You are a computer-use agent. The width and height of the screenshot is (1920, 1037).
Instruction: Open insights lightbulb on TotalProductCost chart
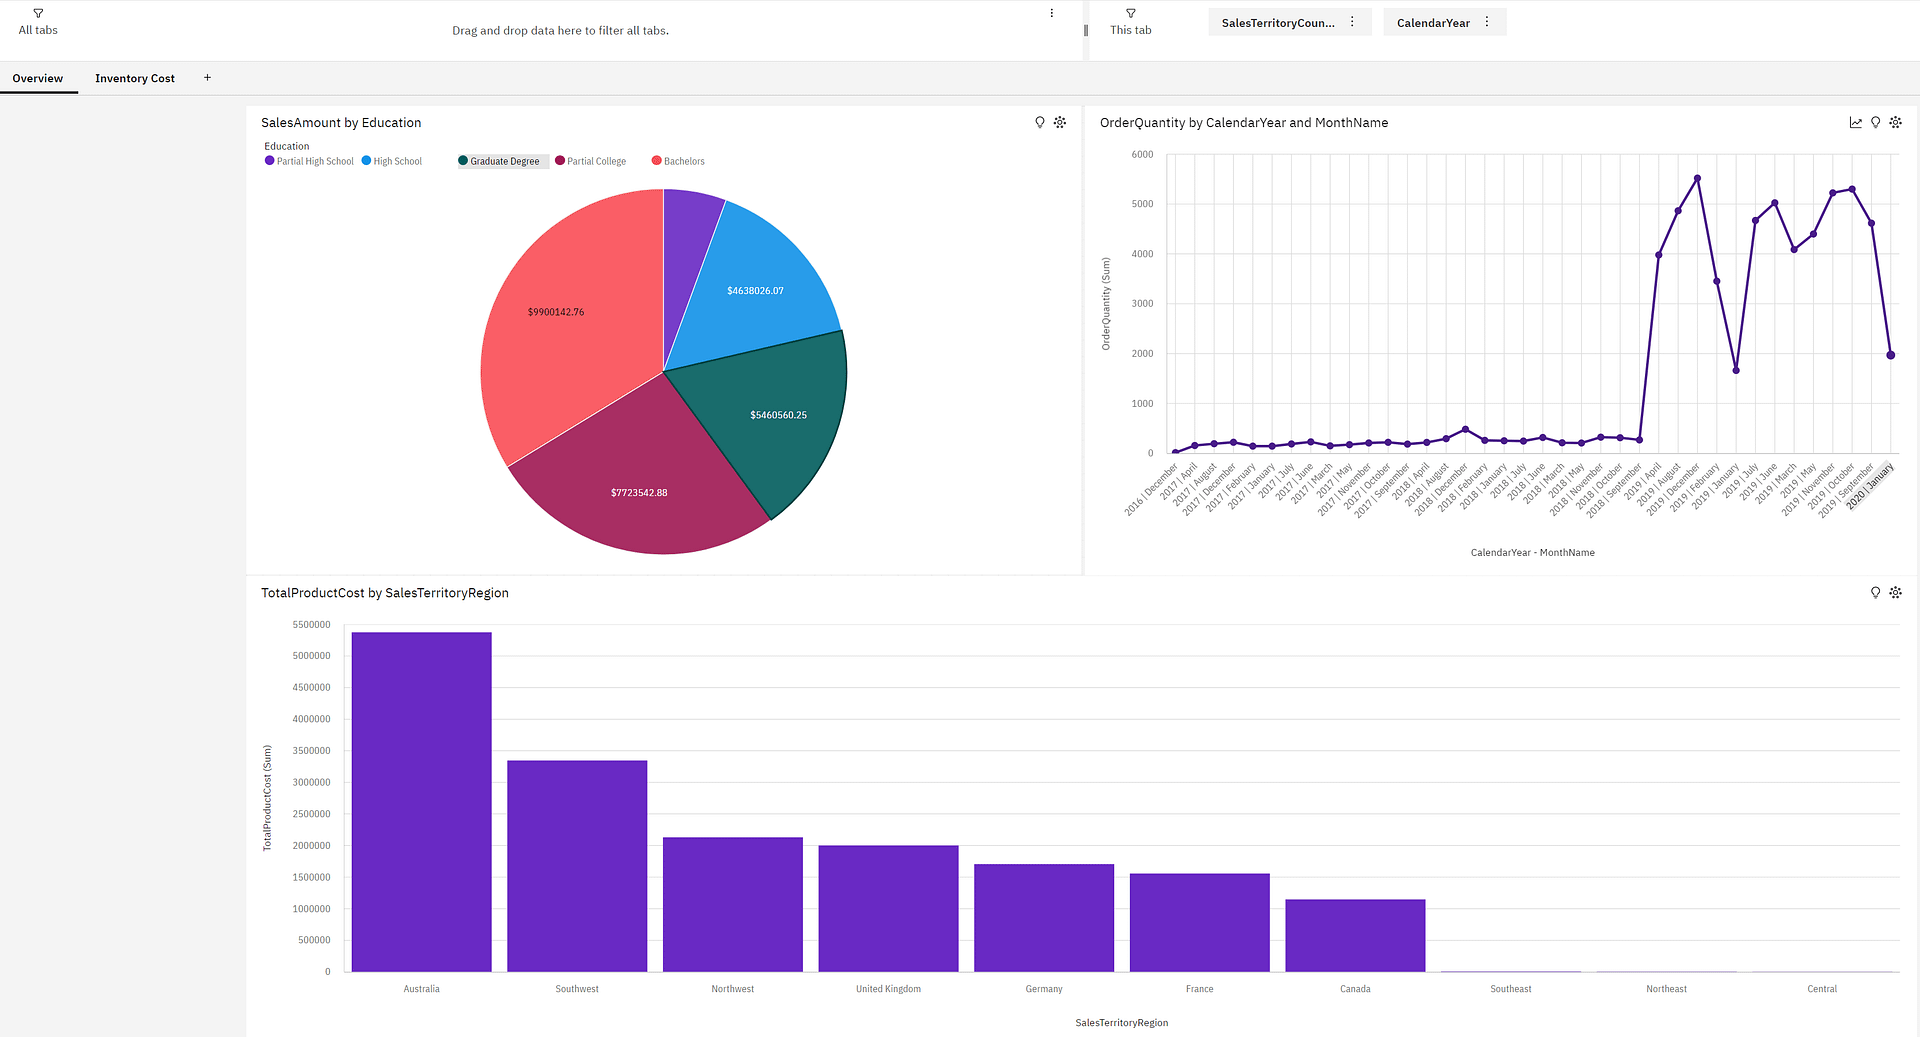pos(1875,592)
